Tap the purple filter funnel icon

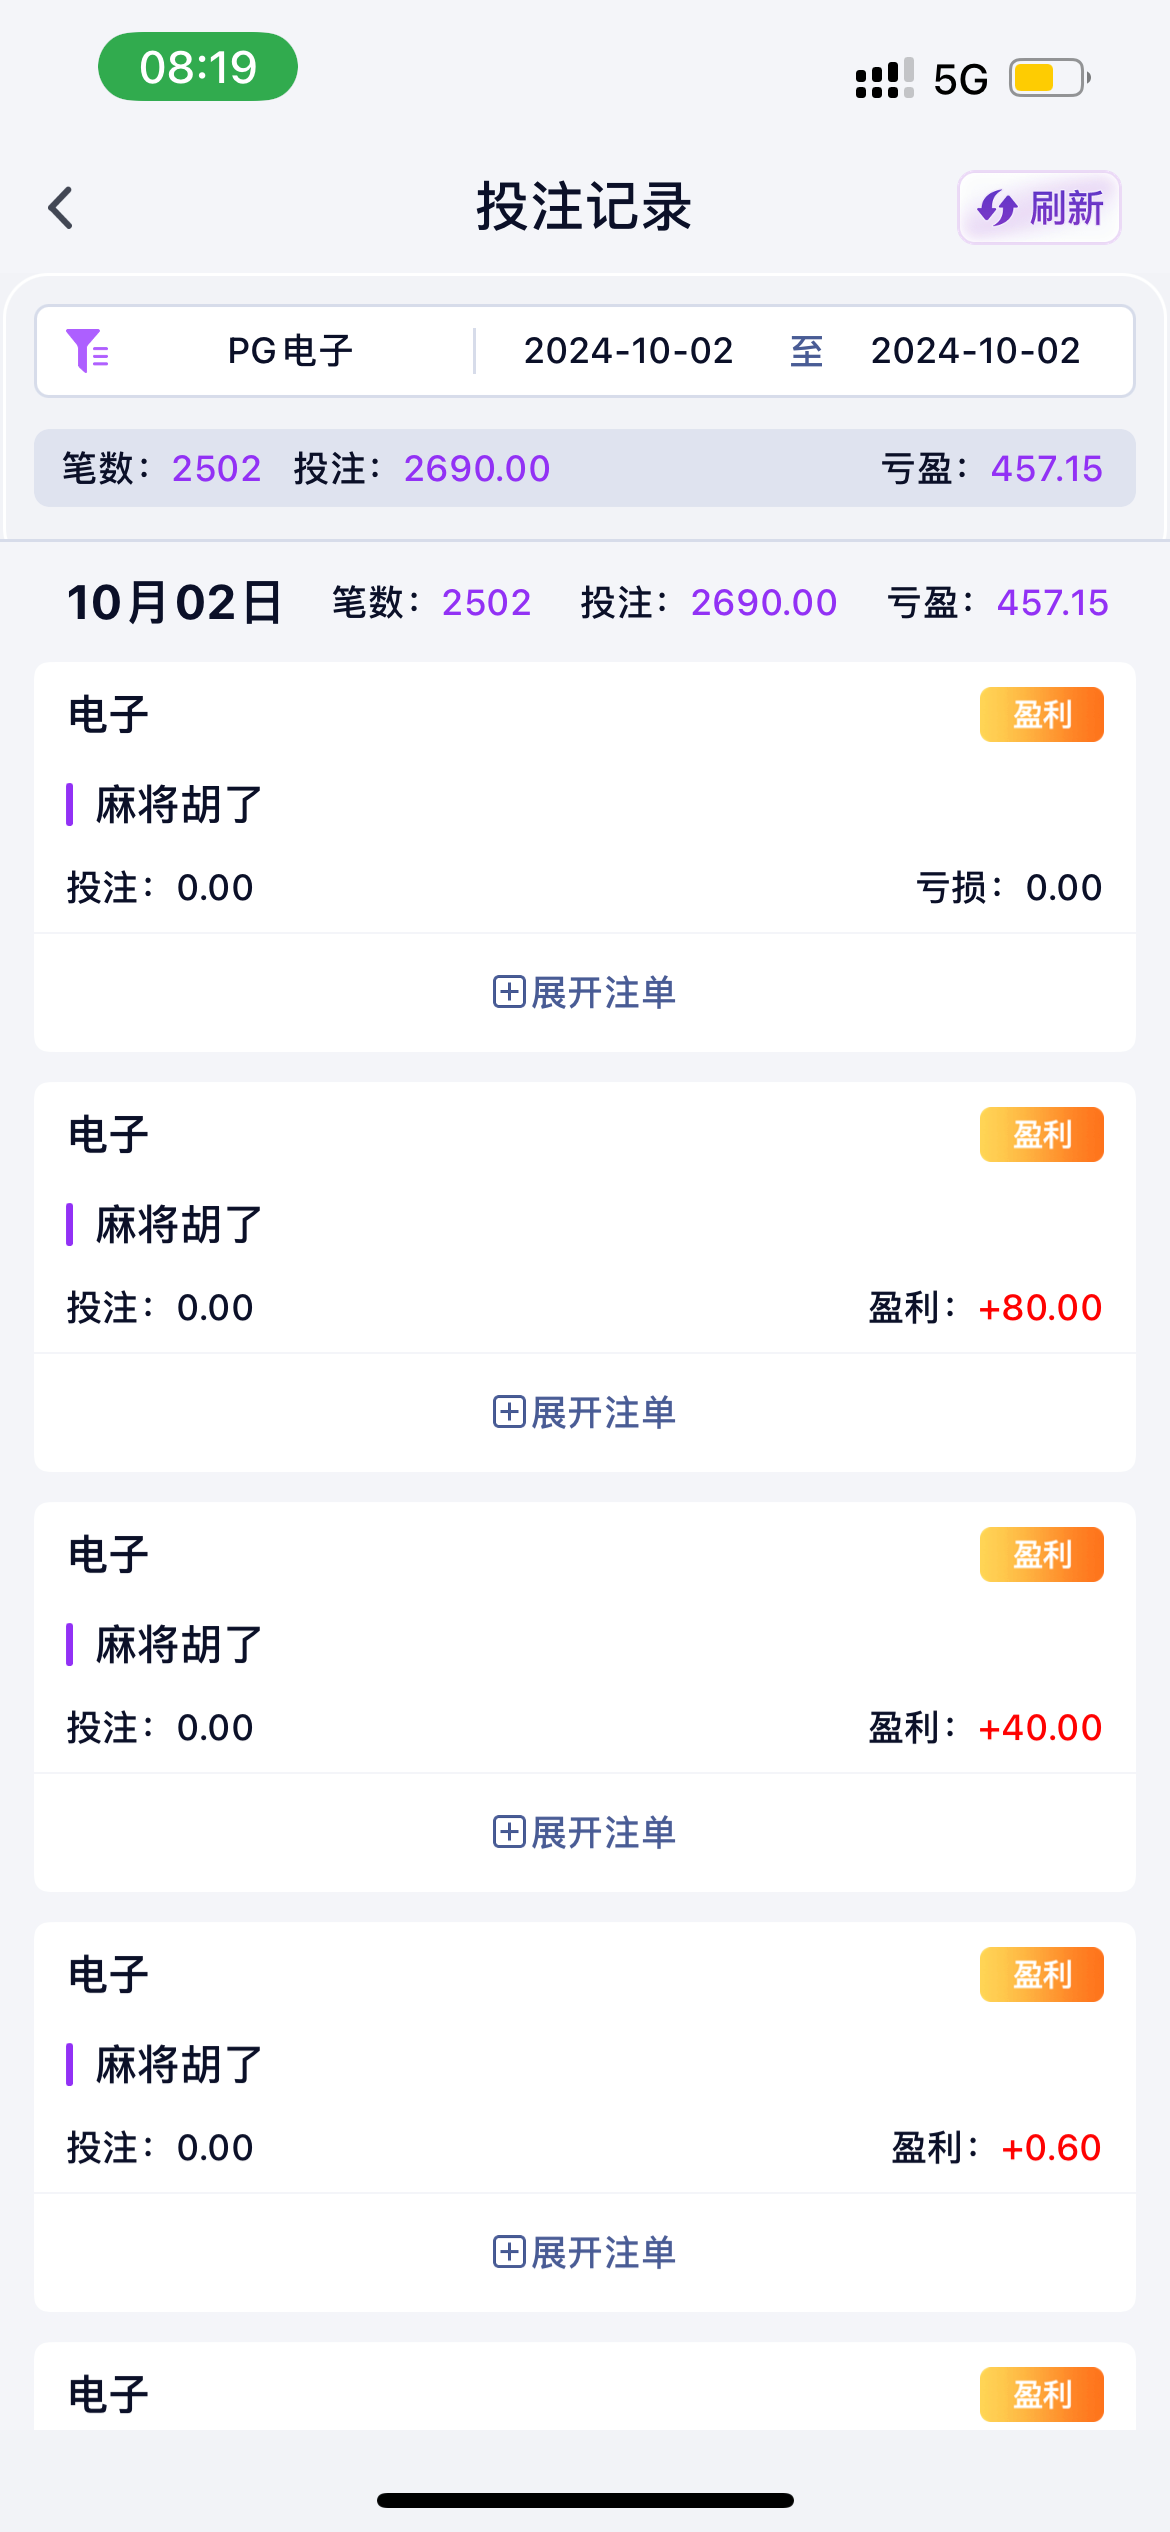pos(87,351)
